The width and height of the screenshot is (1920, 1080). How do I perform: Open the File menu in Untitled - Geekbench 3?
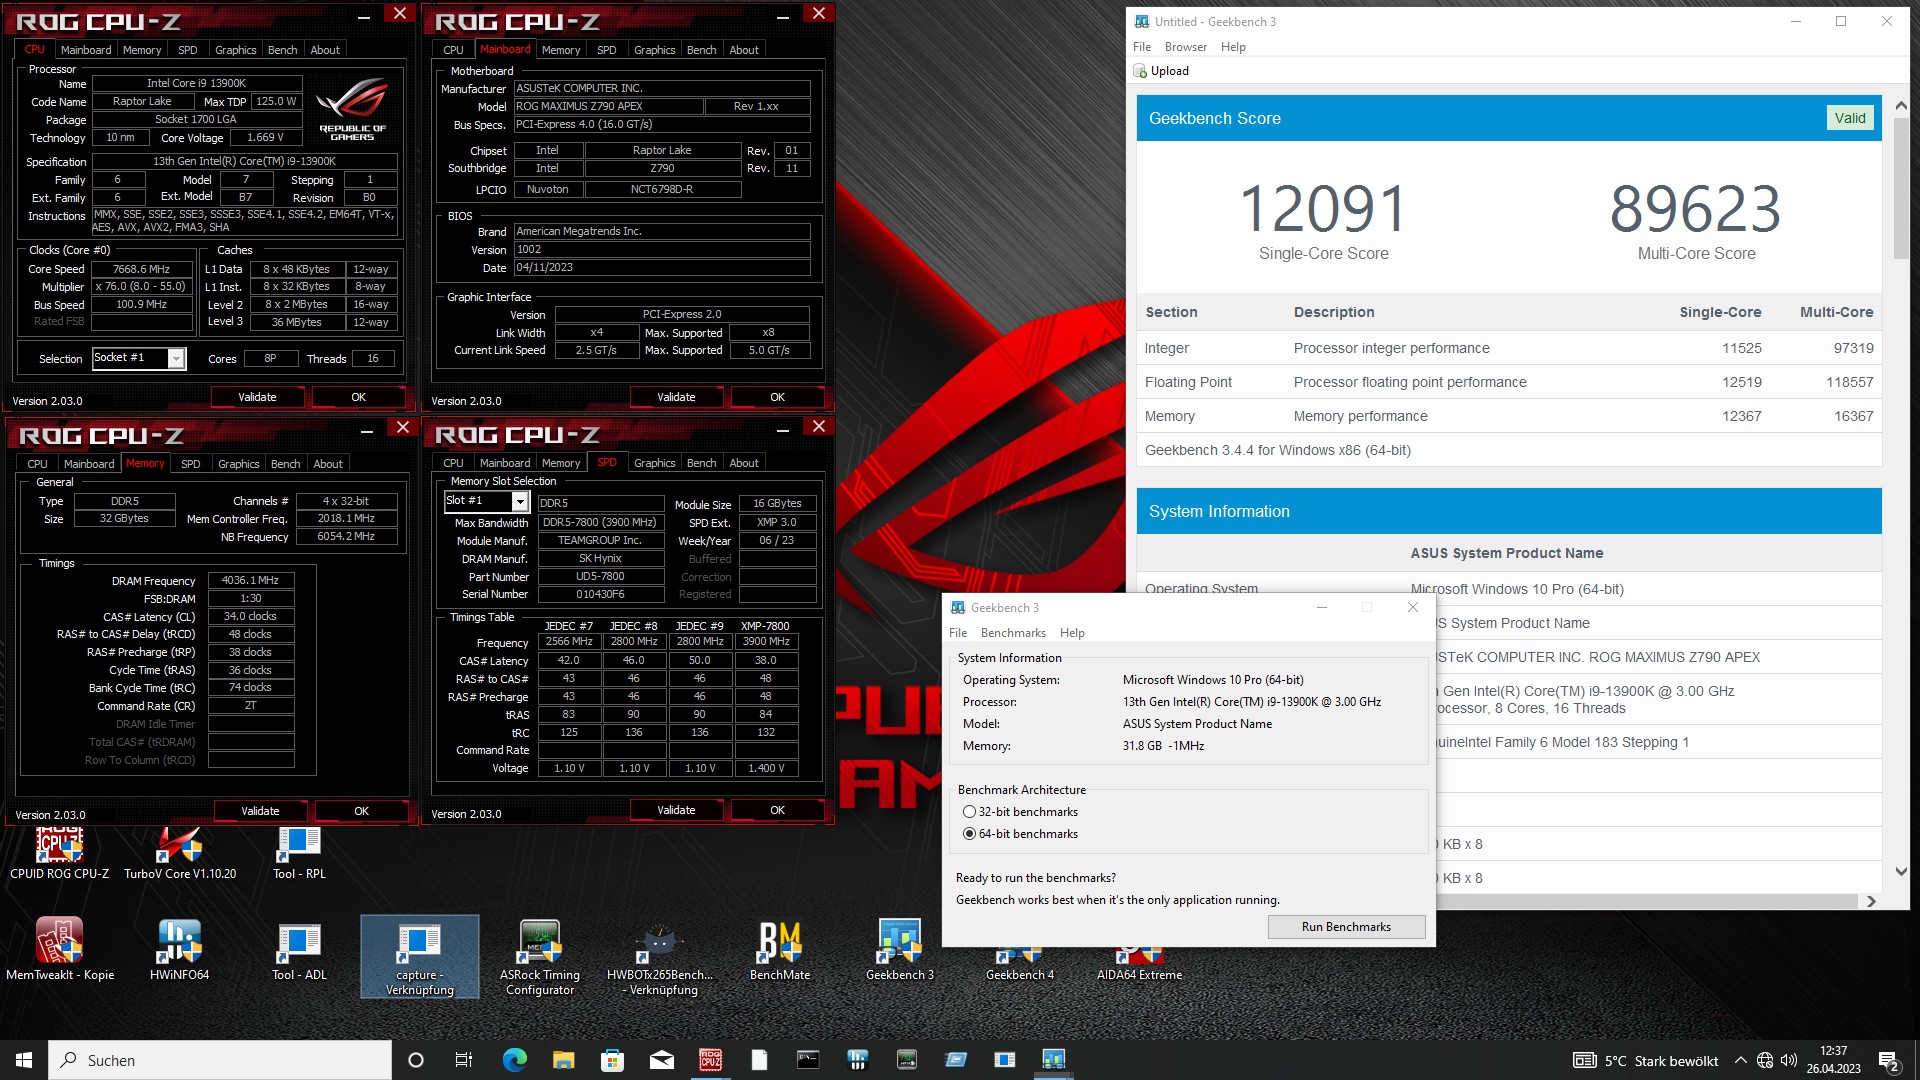pos(1142,47)
